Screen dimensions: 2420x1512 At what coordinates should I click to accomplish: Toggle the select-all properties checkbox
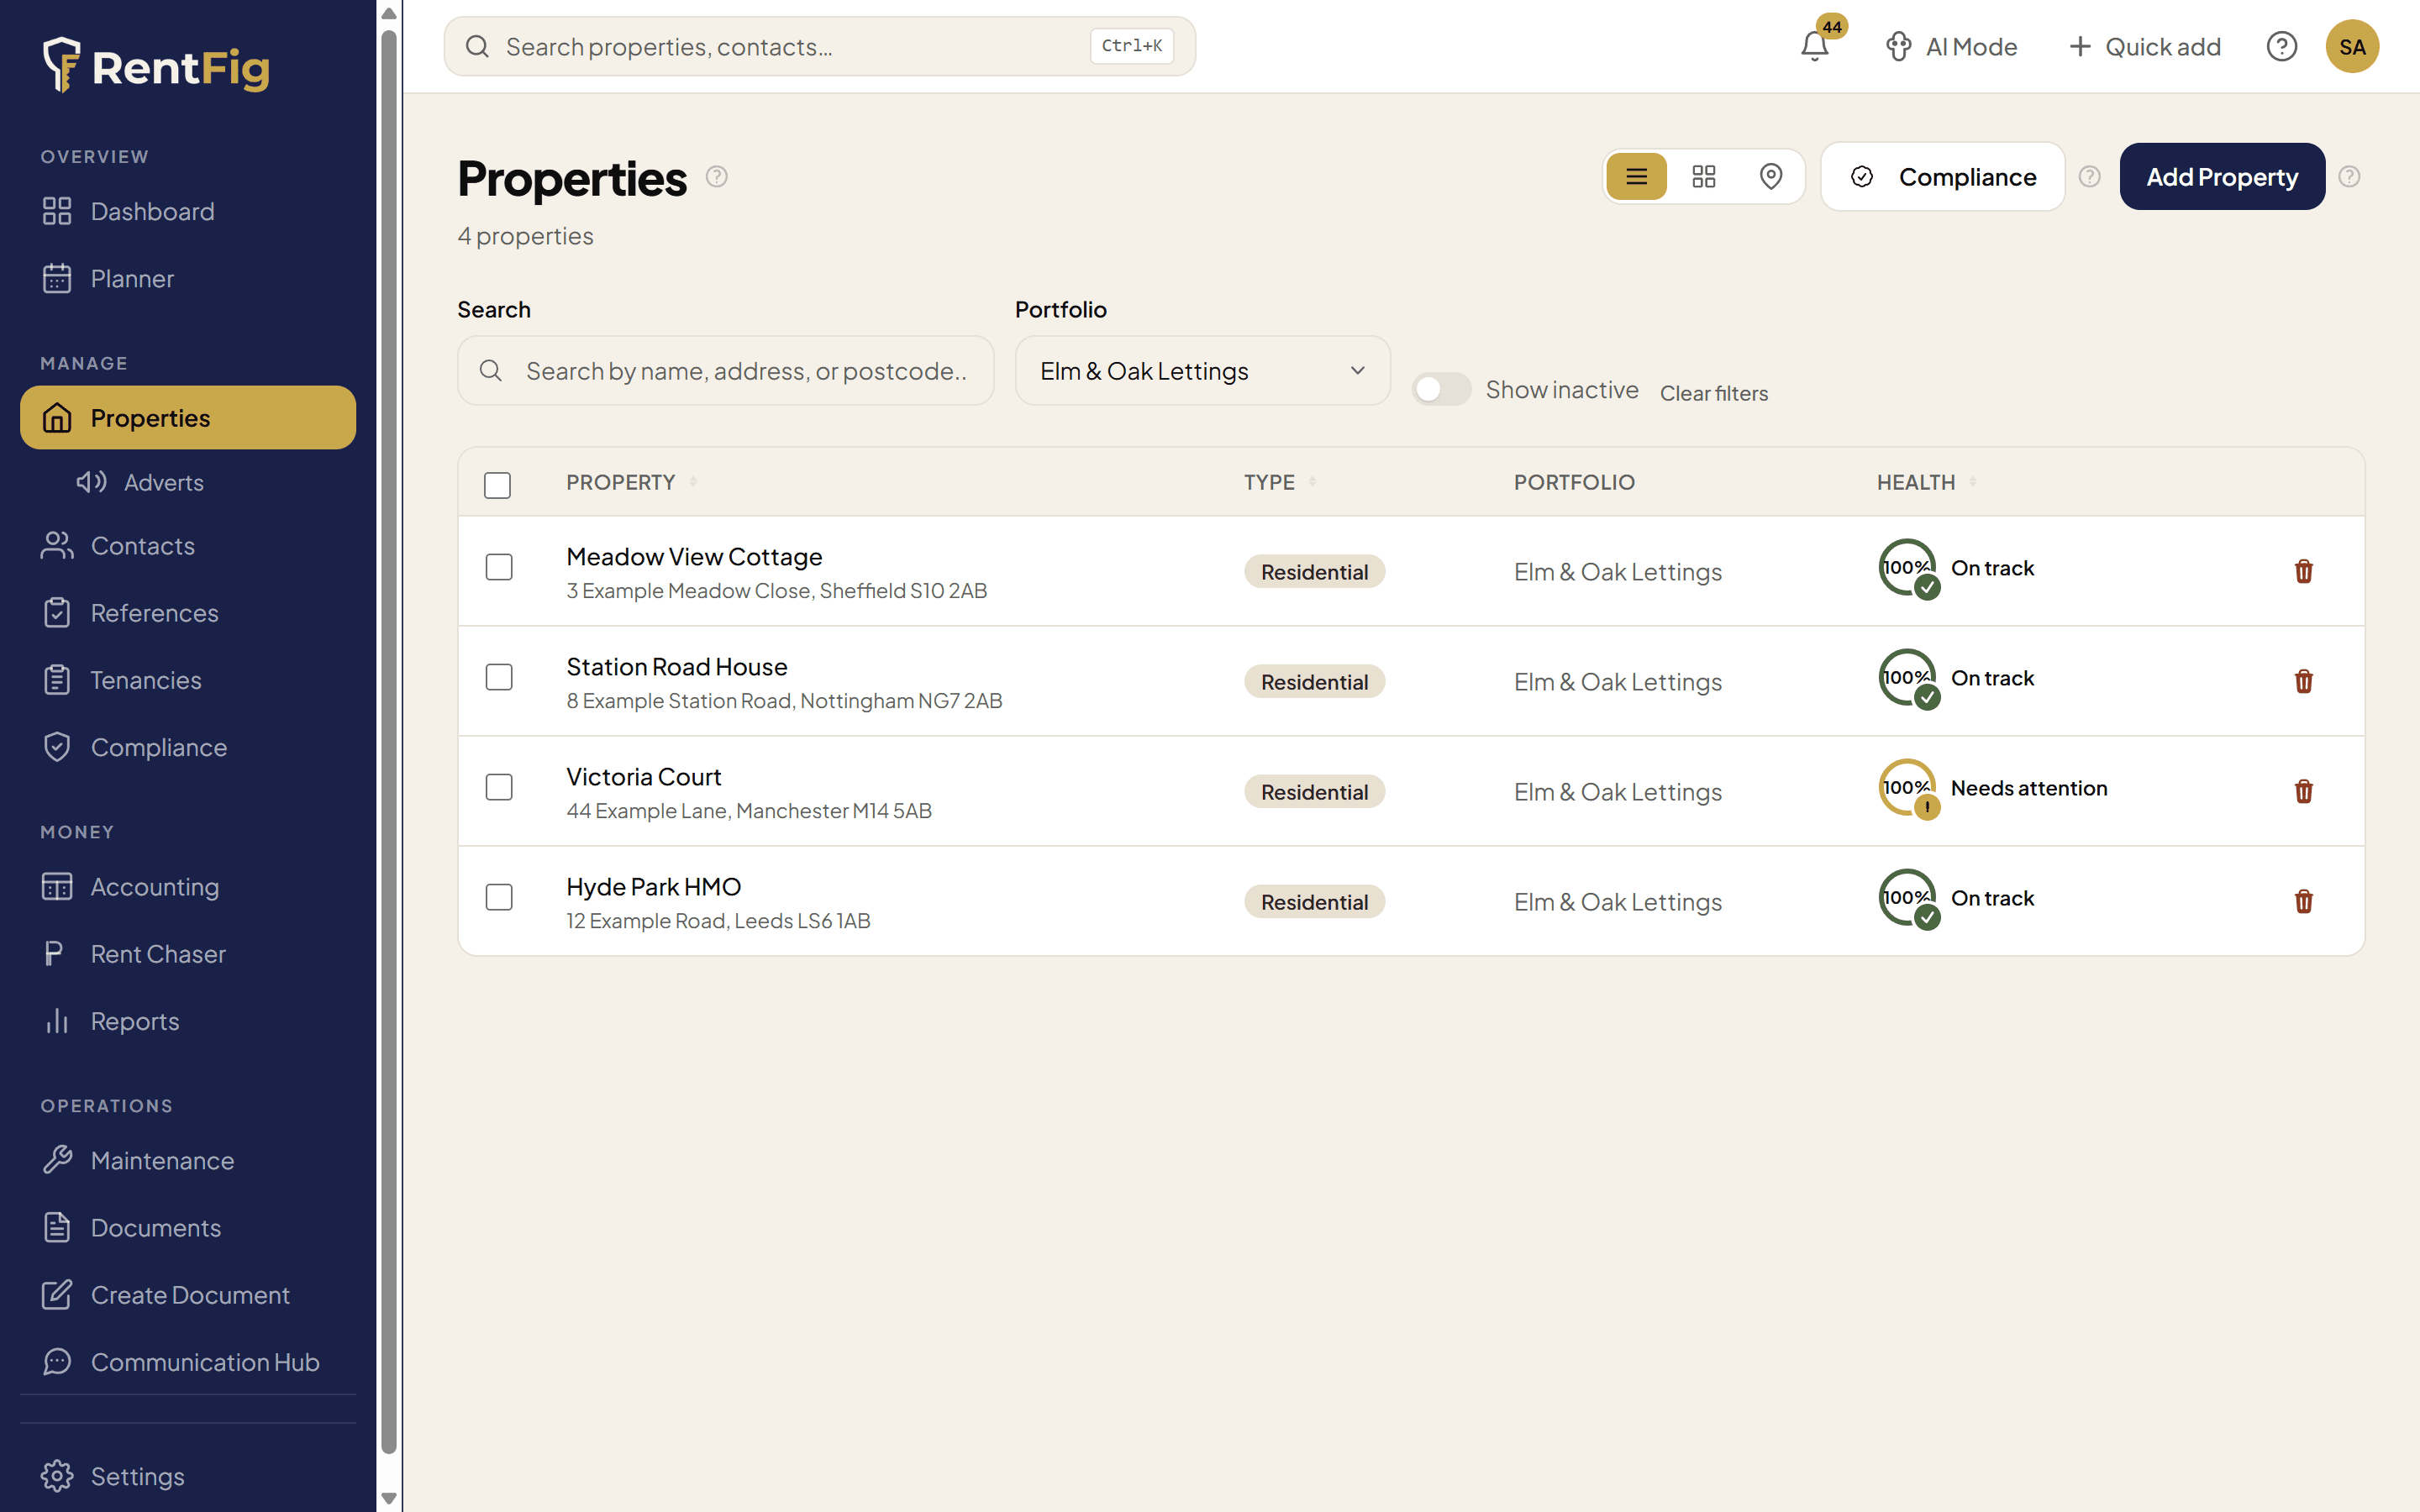point(497,485)
